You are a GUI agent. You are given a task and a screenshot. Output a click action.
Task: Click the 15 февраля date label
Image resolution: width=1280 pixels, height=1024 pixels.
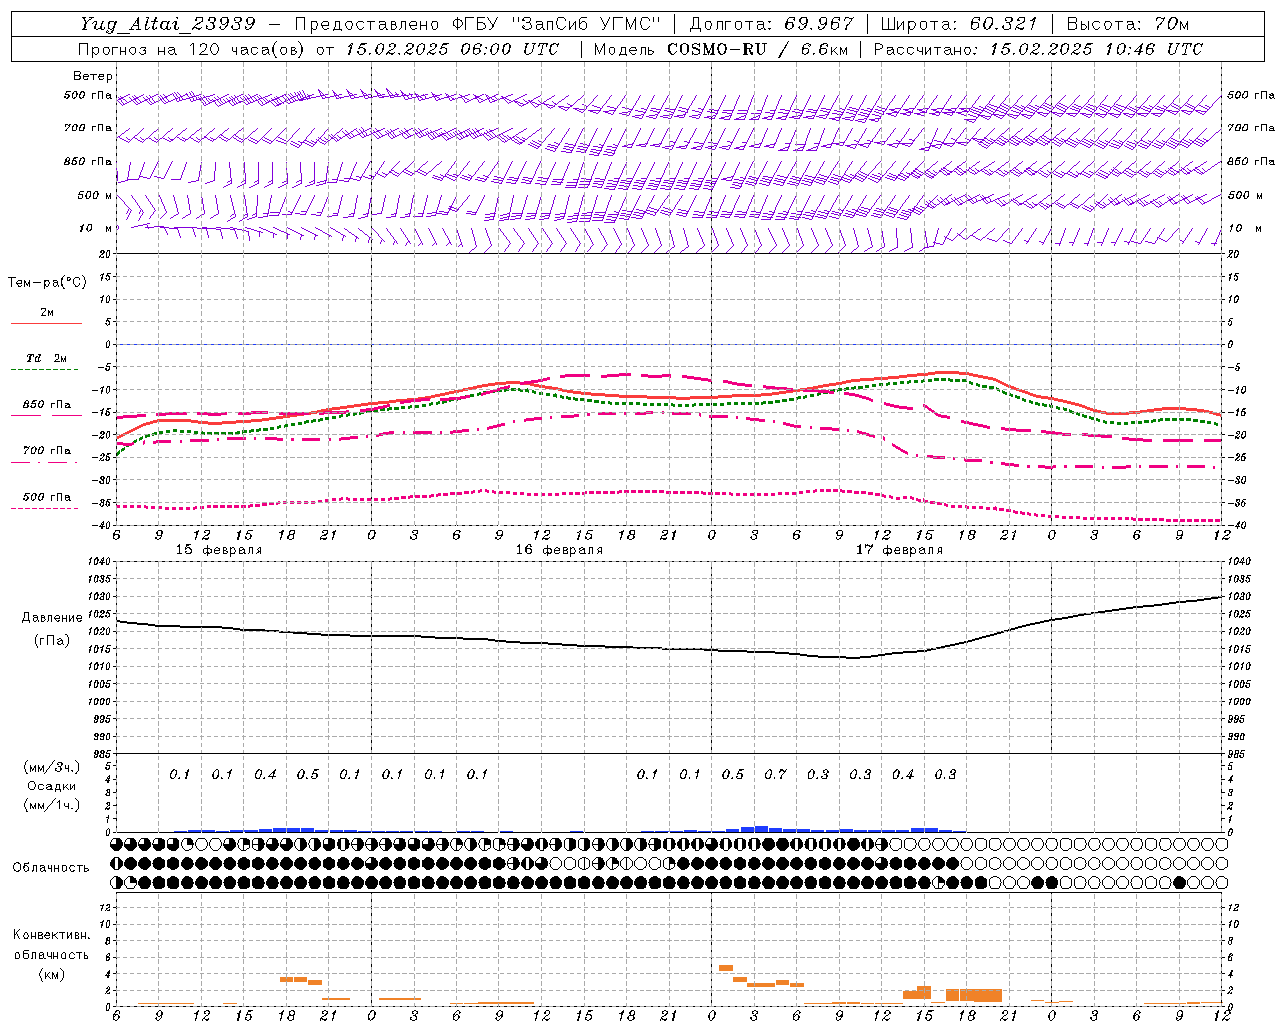pyautogui.click(x=219, y=550)
